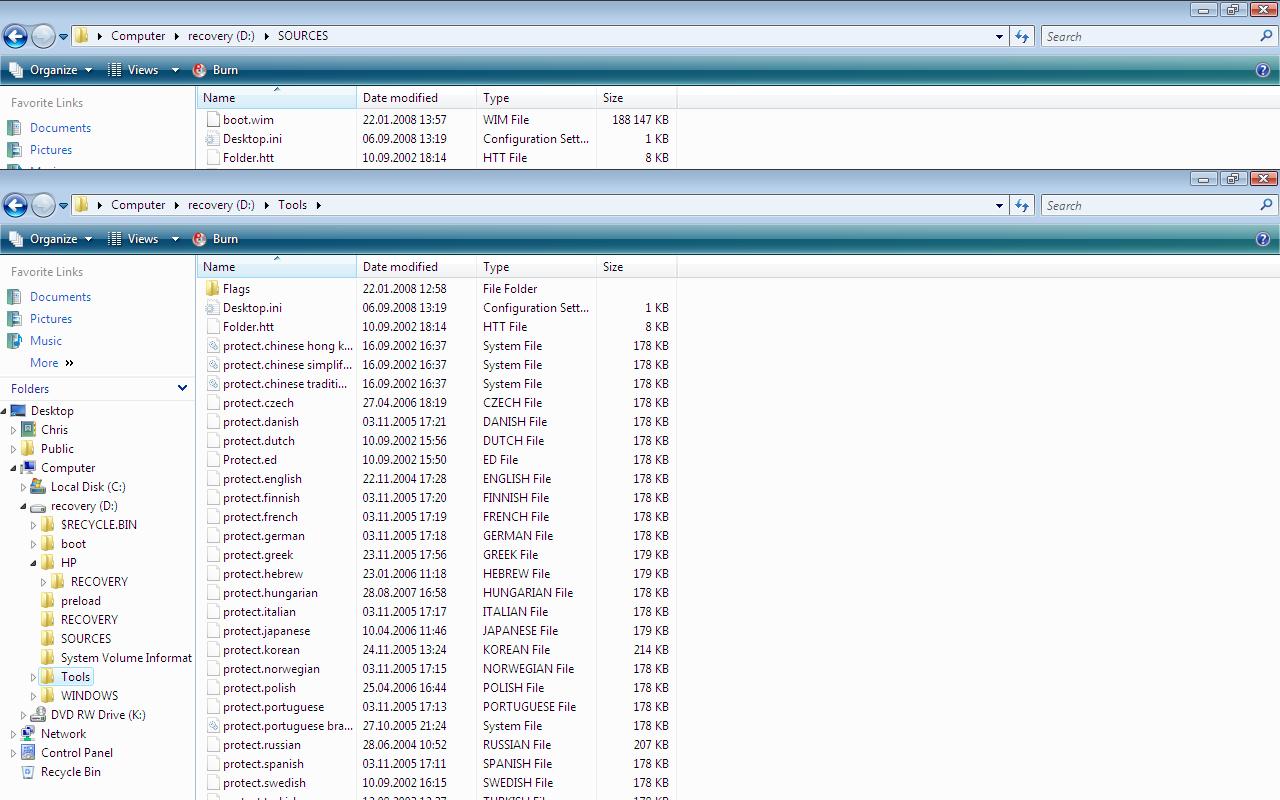Select protect.japanese file icon
The width and height of the screenshot is (1280, 800).
pyautogui.click(x=212, y=631)
